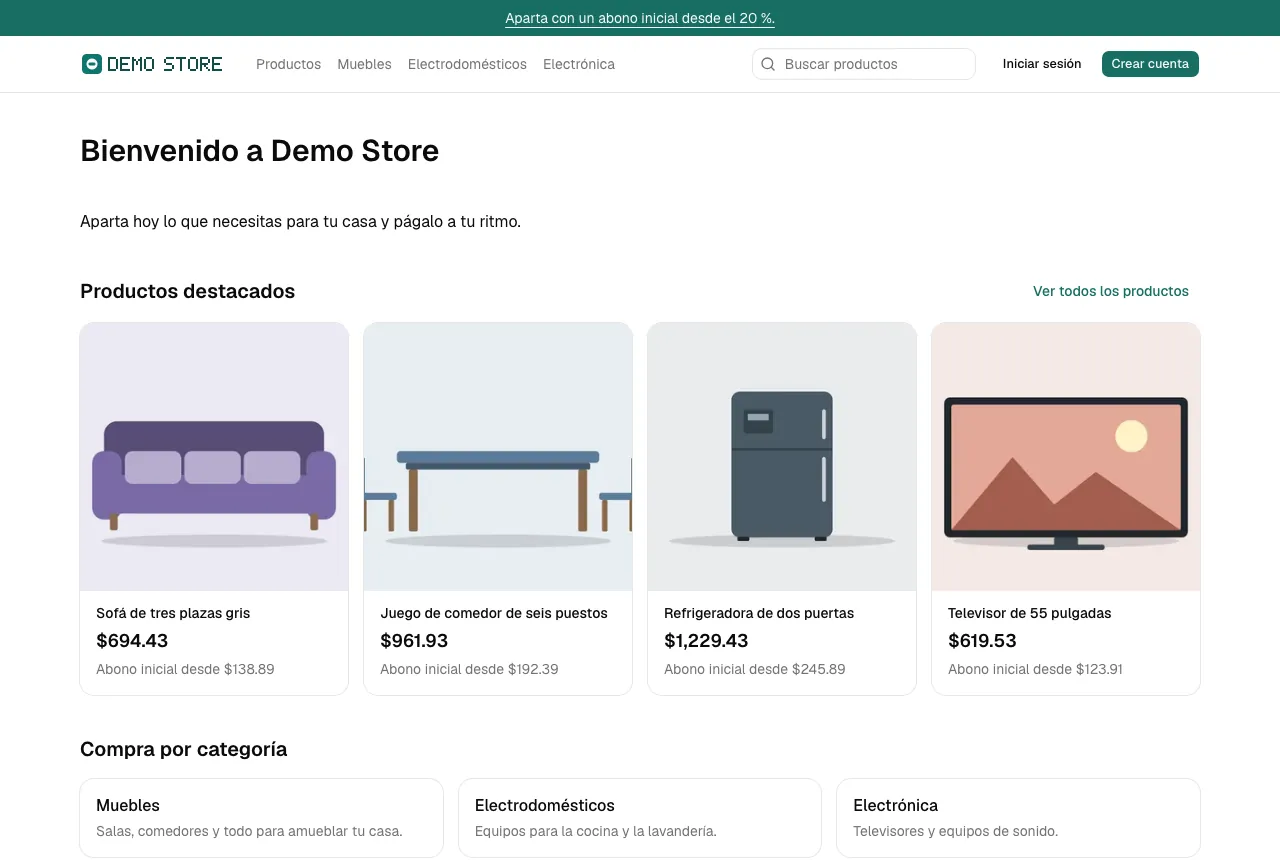This screenshot has width=1280, height=860.
Task: Open the Muebles category card
Action: [x=261, y=818]
